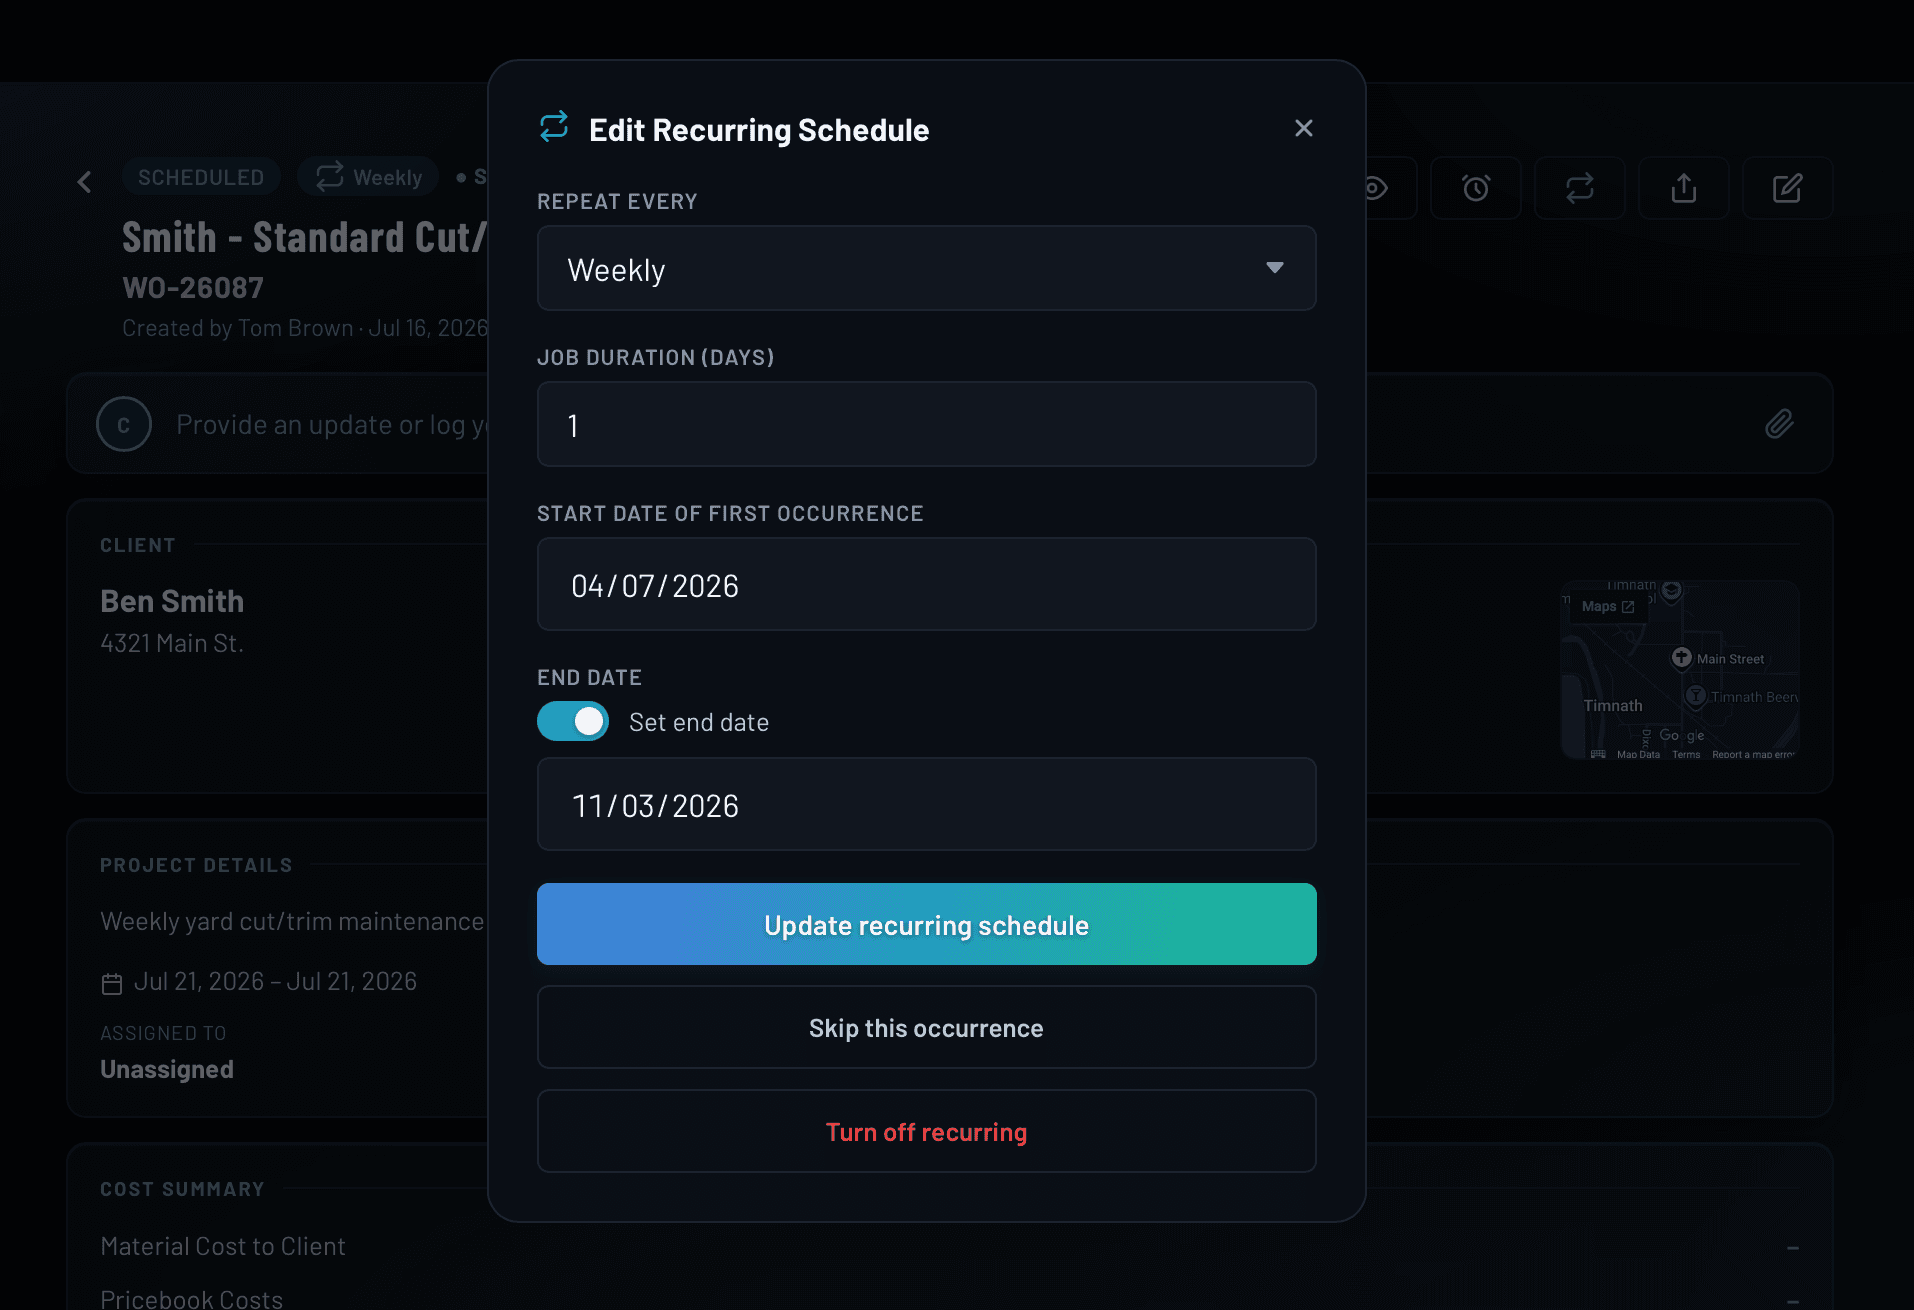Click the user avatar circle C
The height and width of the screenshot is (1310, 1914).
click(x=124, y=424)
